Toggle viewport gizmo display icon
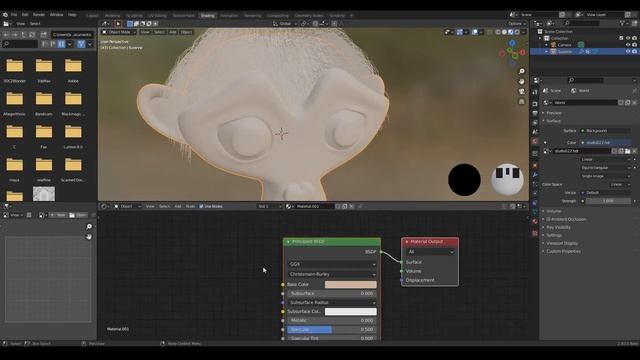Viewport: 640px width, 360px height. (x=460, y=32)
